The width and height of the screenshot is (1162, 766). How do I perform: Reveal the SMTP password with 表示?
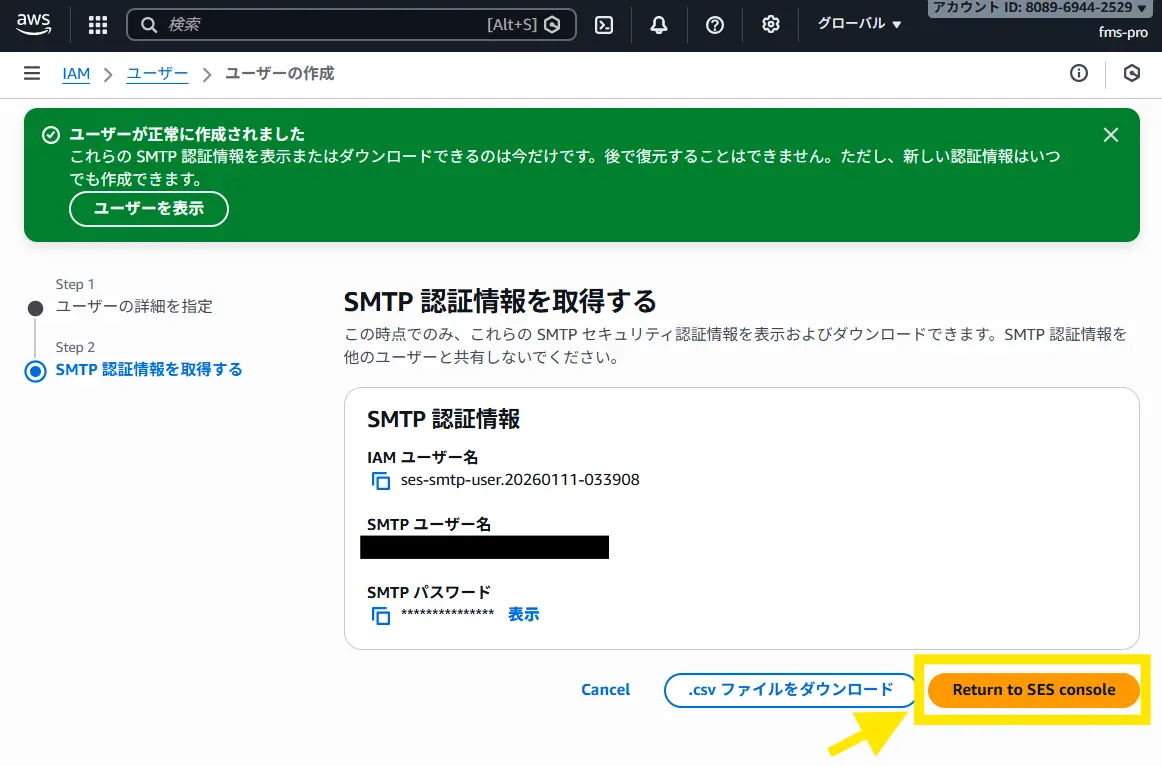pyautogui.click(x=523, y=615)
